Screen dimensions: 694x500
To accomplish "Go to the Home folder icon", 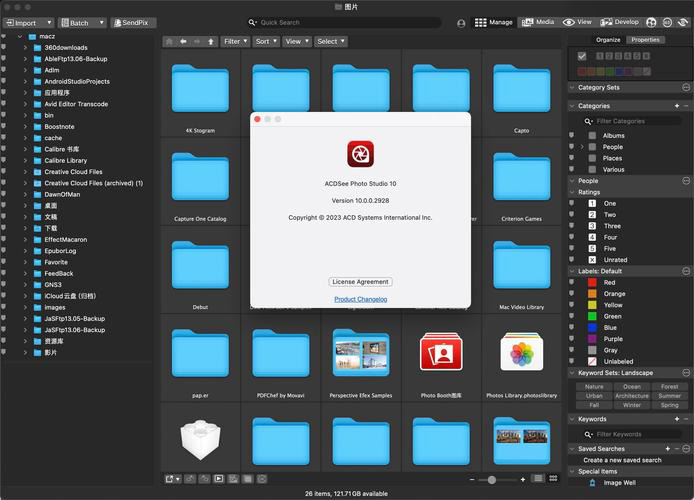I will click(x=169, y=42).
